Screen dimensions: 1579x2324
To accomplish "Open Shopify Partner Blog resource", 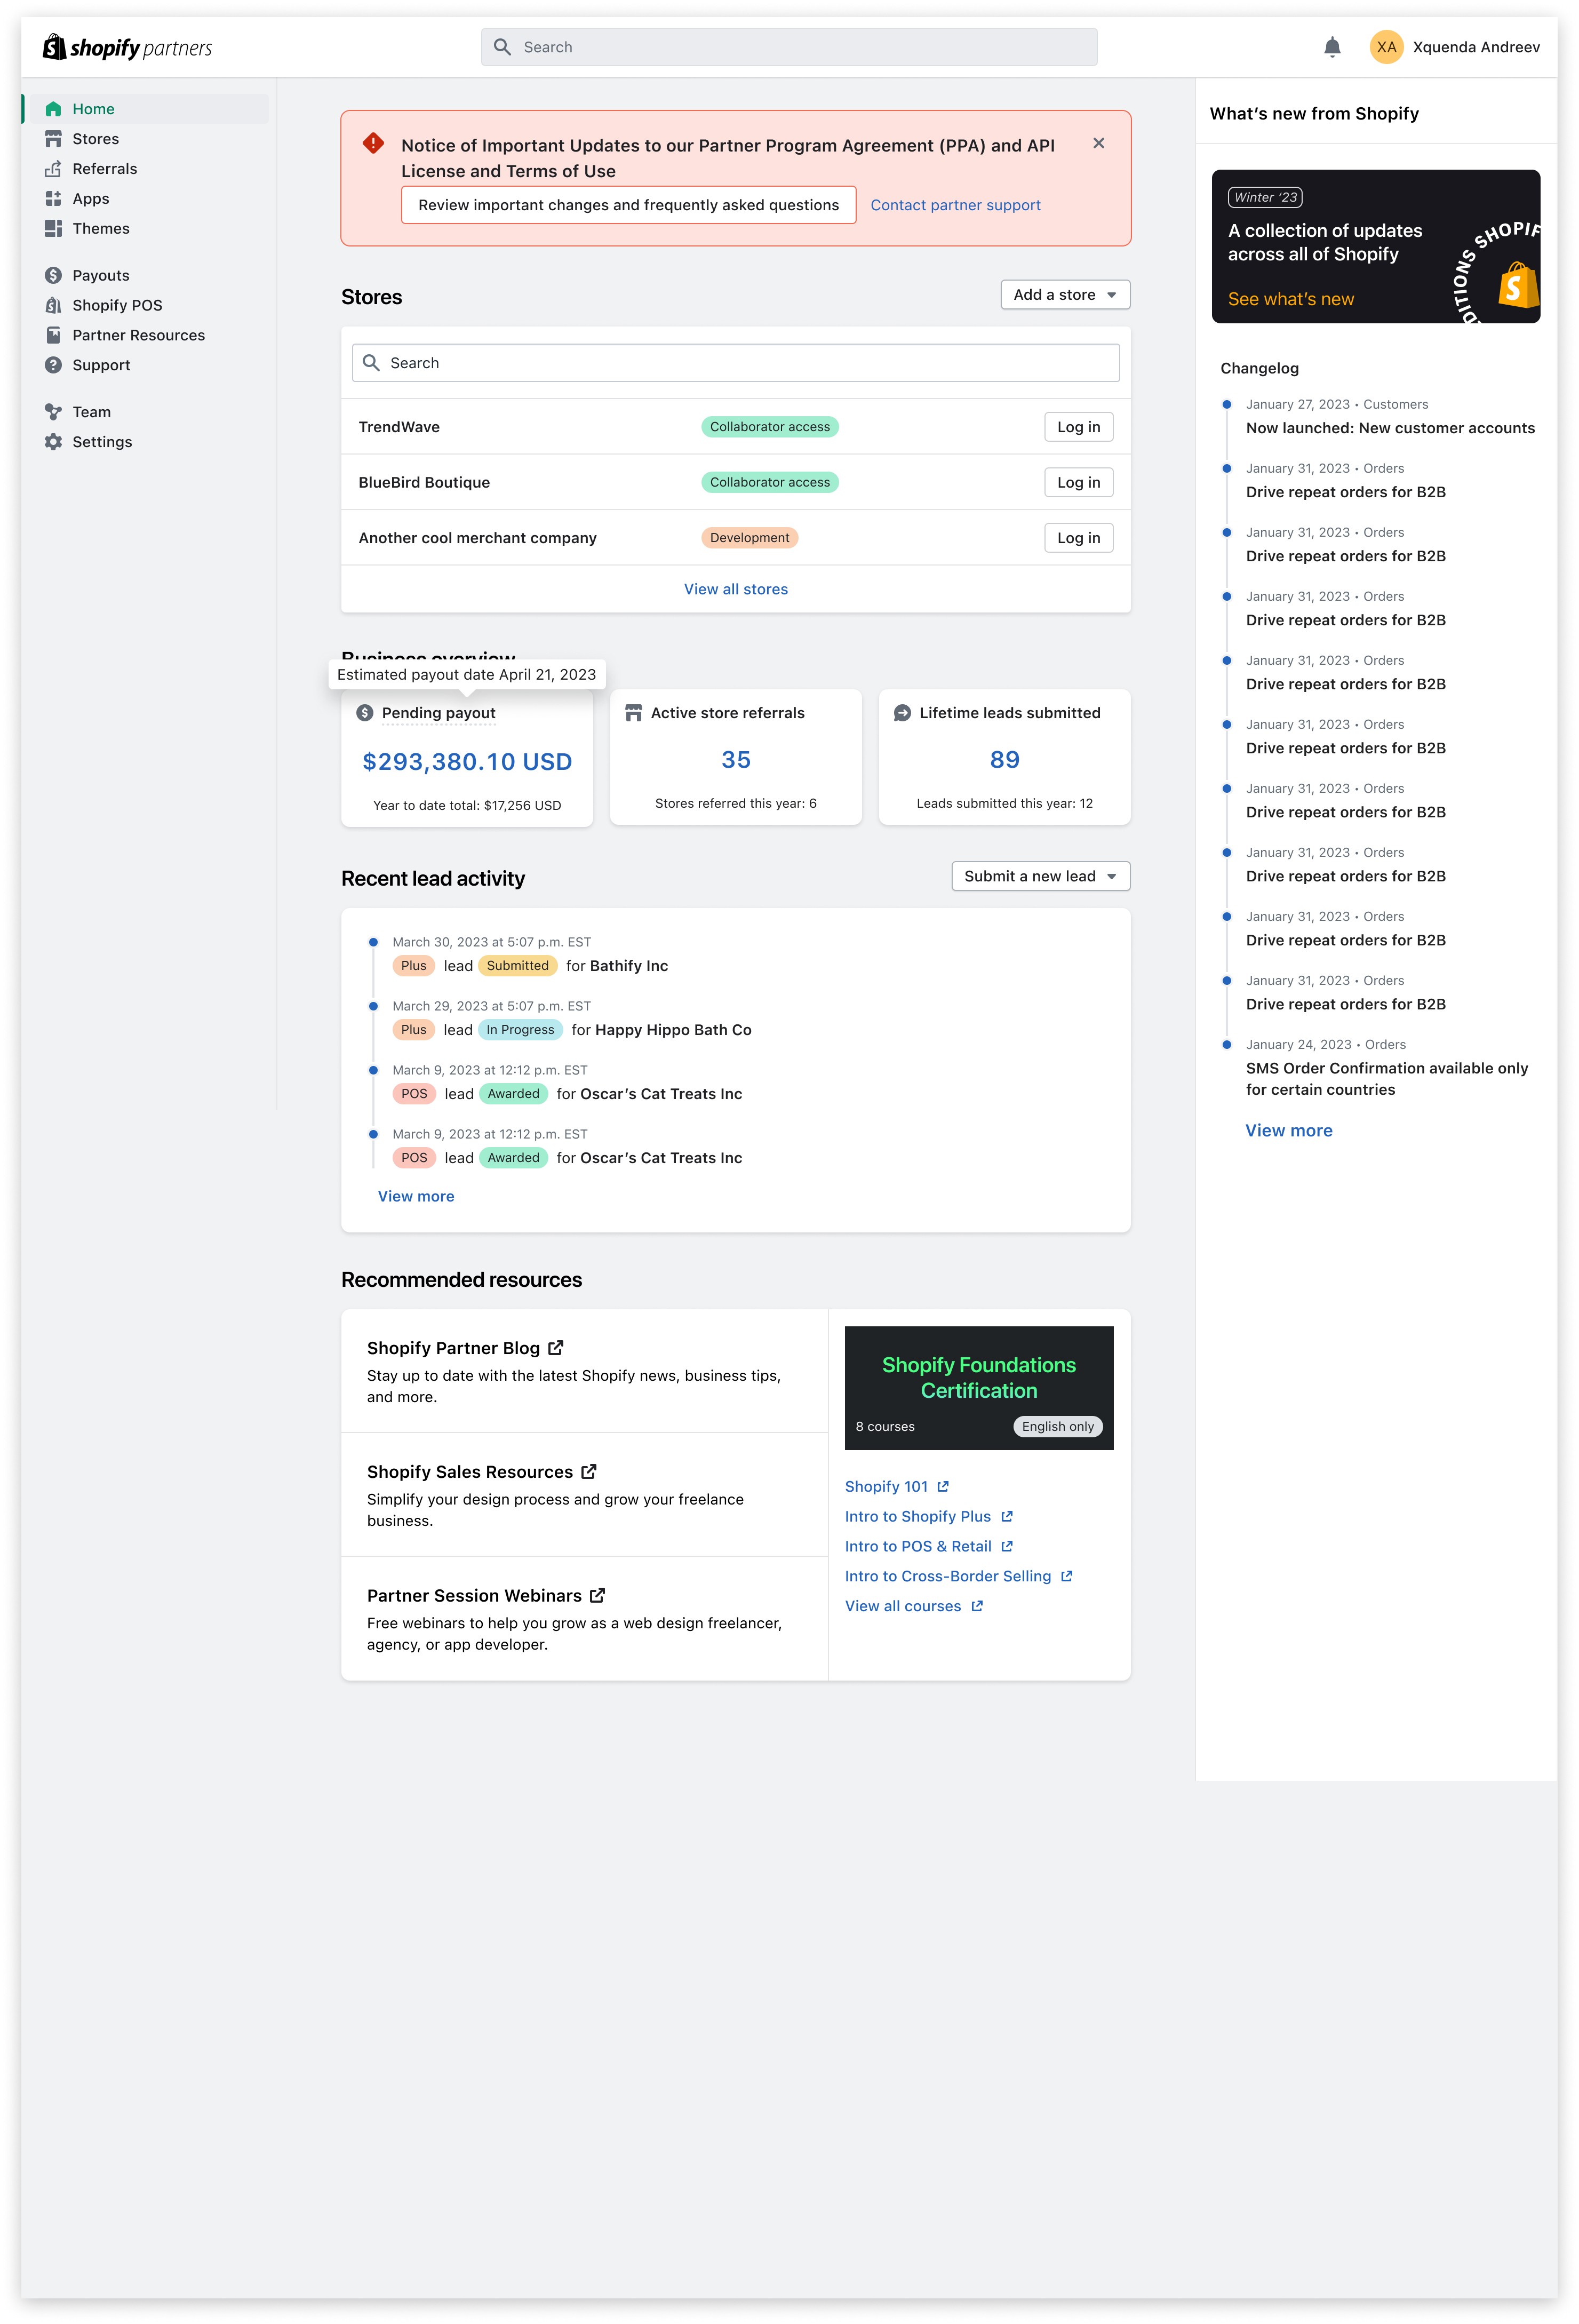I will tap(453, 1348).
